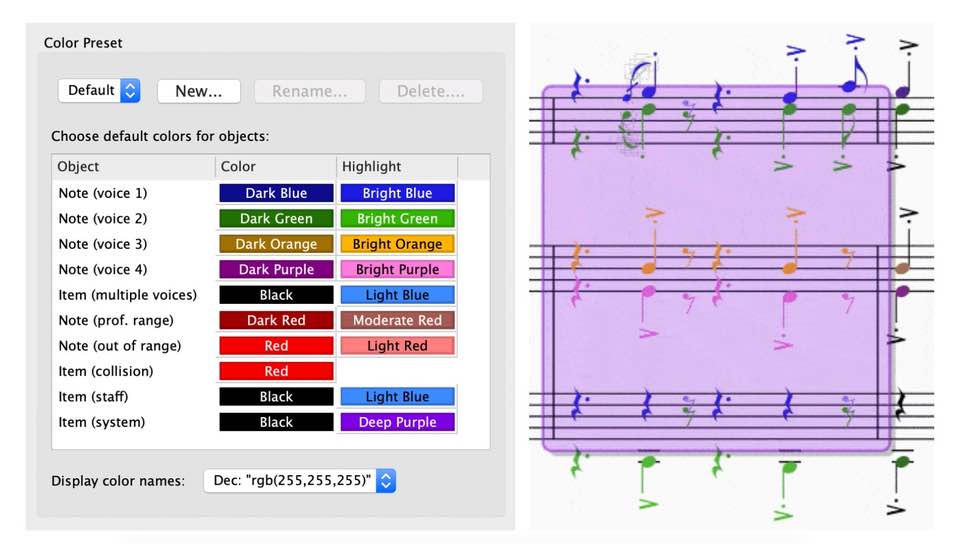Click the greyed-out Rename... button

(310, 91)
